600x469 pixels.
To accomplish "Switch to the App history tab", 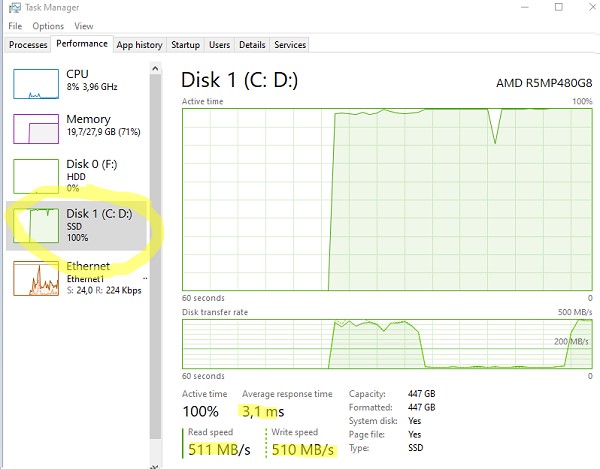I will pyautogui.click(x=139, y=45).
